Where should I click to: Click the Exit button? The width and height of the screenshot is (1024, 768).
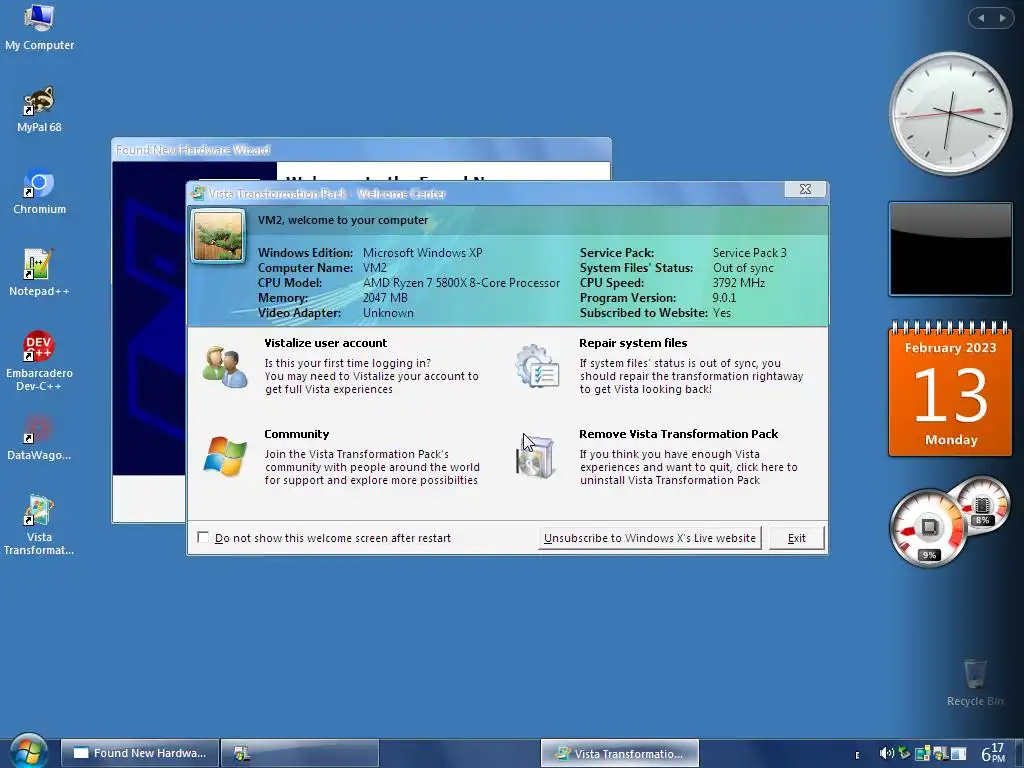[796, 538]
